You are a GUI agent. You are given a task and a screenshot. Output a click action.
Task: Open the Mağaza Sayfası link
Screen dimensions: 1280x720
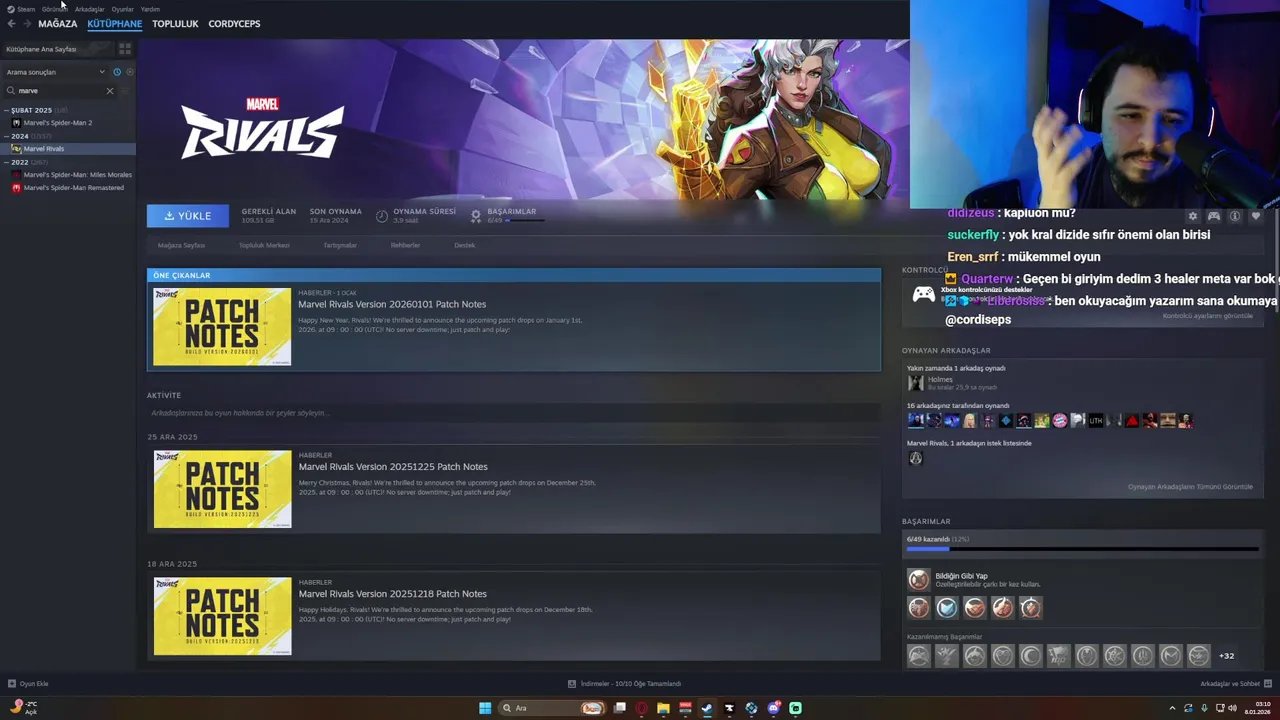point(181,245)
